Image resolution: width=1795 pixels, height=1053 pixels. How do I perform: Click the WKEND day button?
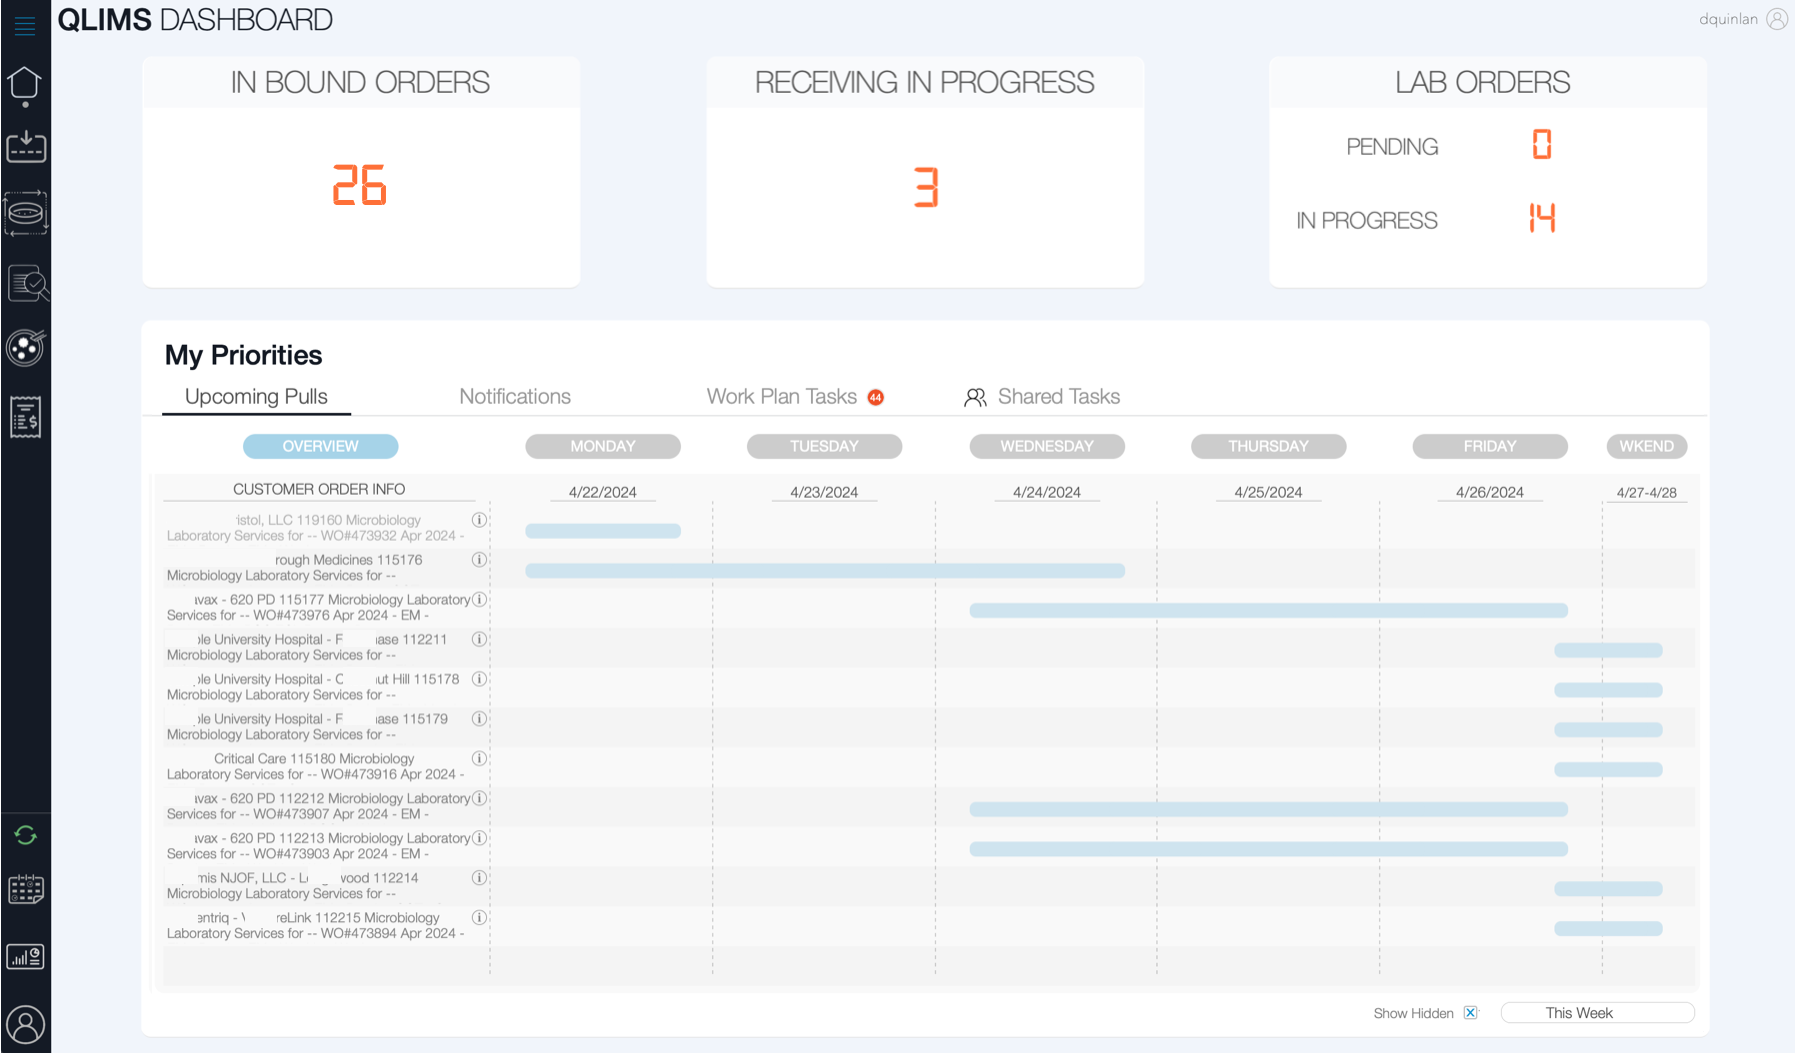coord(1646,446)
